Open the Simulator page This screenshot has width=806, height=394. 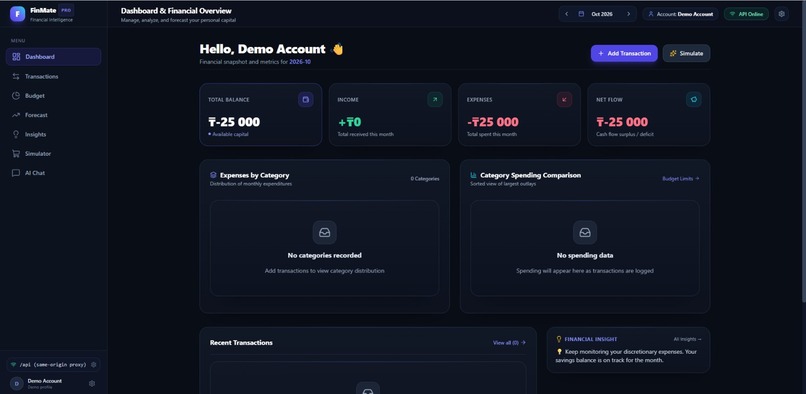[x=53, y=154]
